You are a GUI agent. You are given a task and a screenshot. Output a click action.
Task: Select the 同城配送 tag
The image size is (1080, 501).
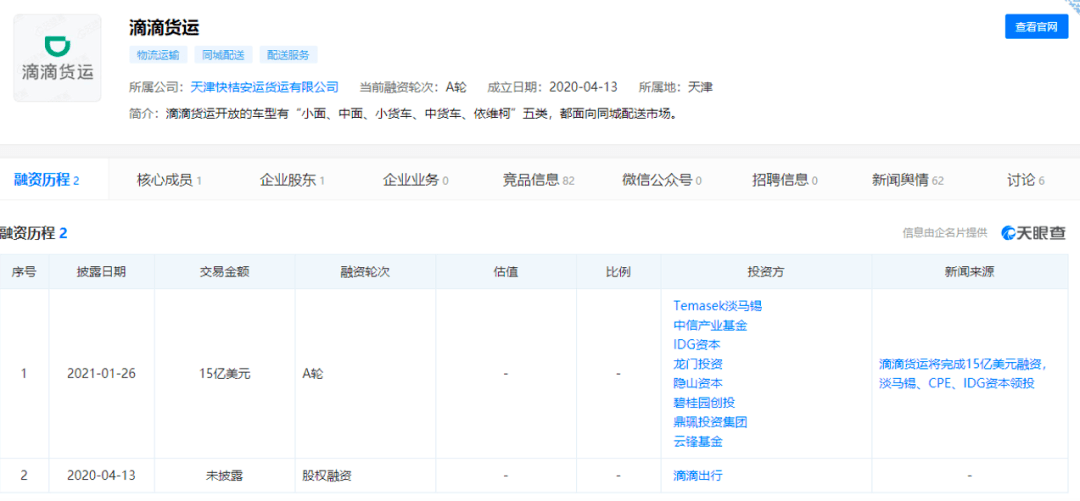(x=224, y=55)
